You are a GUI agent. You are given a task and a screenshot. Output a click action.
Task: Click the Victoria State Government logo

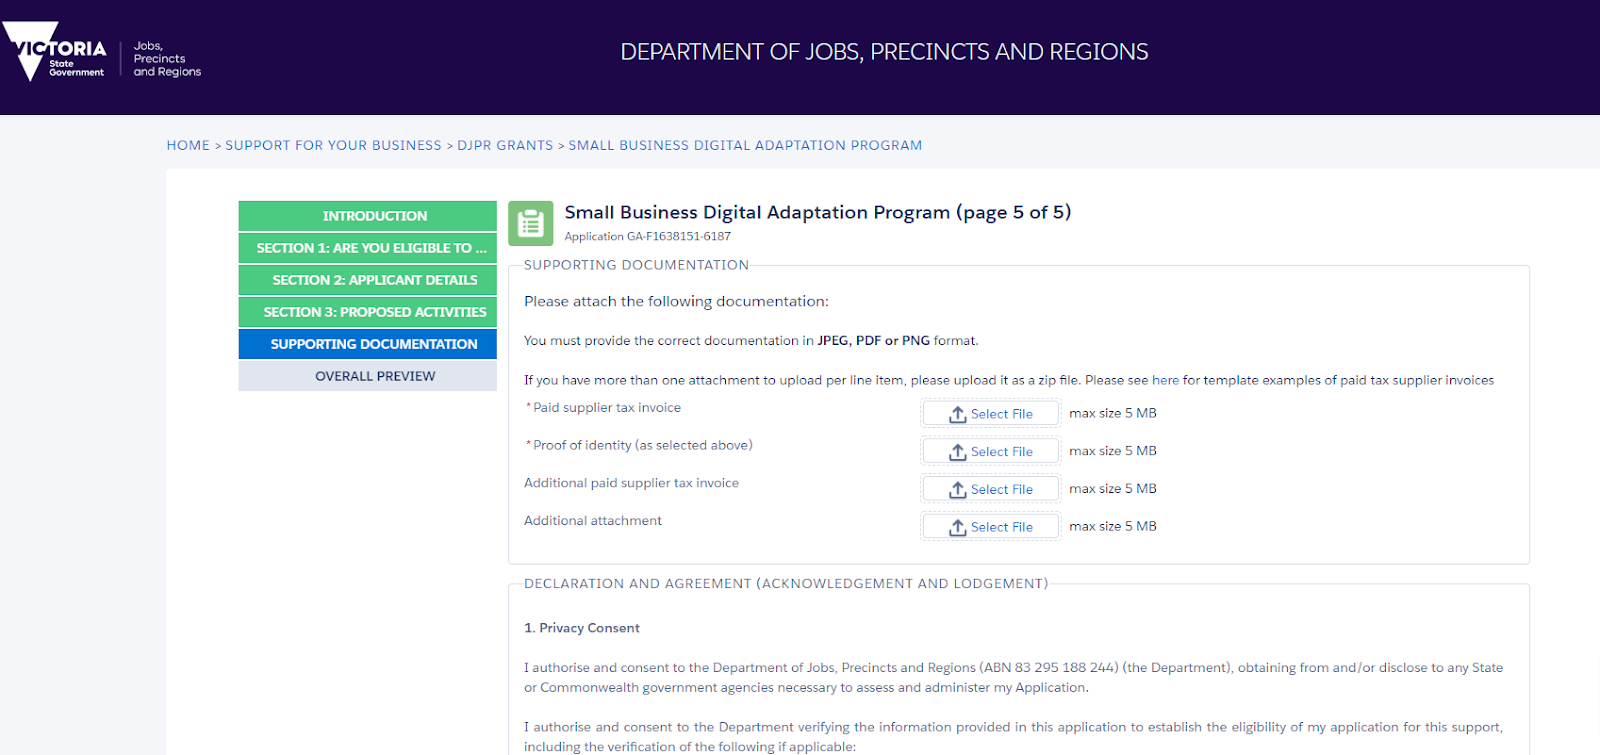coord(55,51)
